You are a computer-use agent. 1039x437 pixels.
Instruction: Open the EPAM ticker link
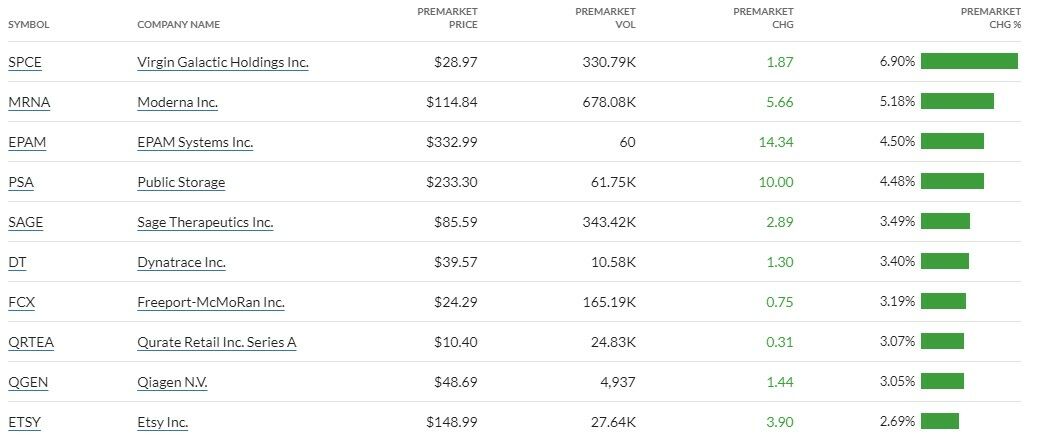tap(27, 142)
